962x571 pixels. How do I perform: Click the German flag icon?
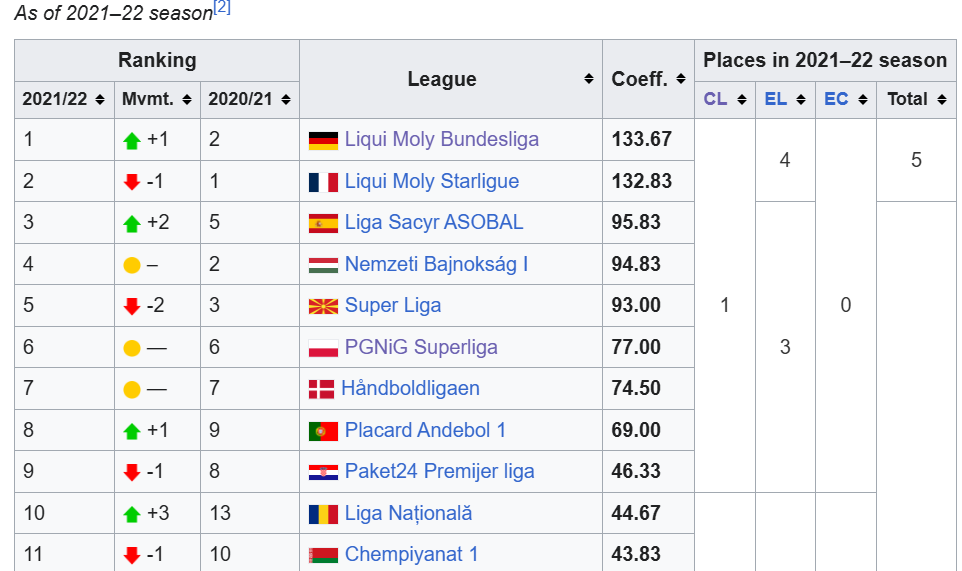[x=323, y=140]
